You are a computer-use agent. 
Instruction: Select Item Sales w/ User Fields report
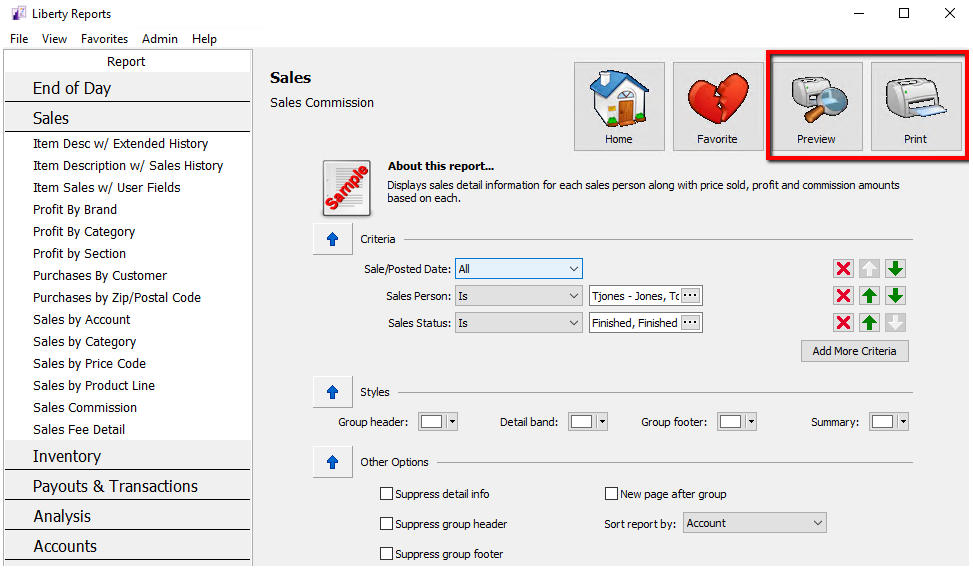[x=107, y=187]
